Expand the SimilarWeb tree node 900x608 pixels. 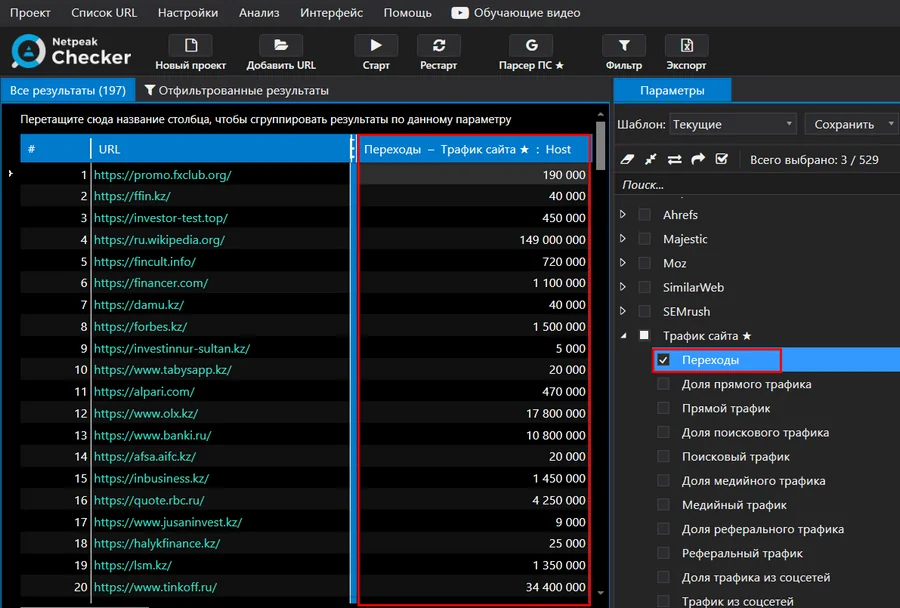click(623, 286)
